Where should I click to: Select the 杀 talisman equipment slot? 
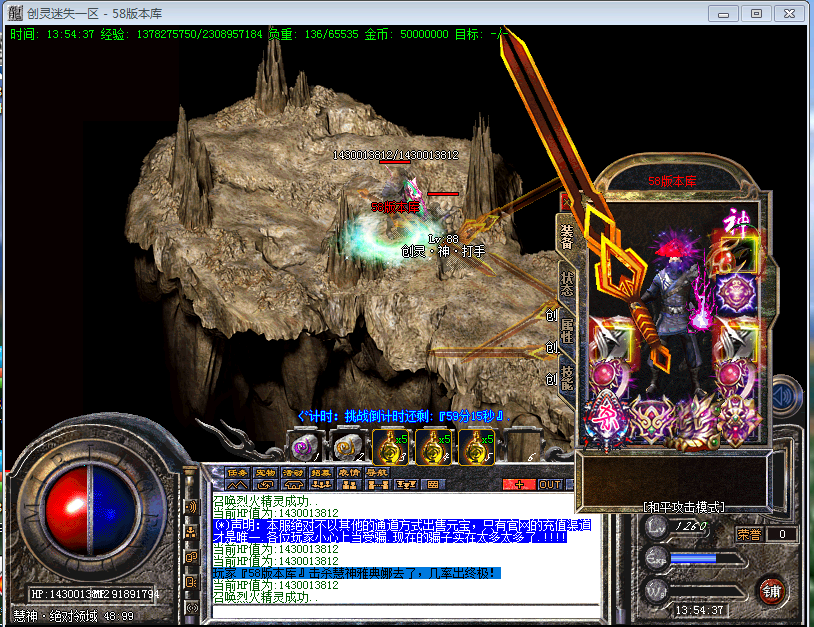pos(606,419)
